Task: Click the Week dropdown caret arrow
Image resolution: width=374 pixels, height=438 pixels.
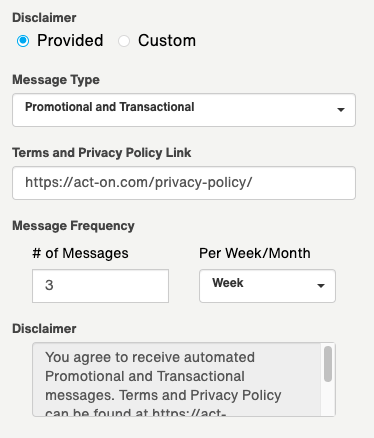Action: pos(321,286)
